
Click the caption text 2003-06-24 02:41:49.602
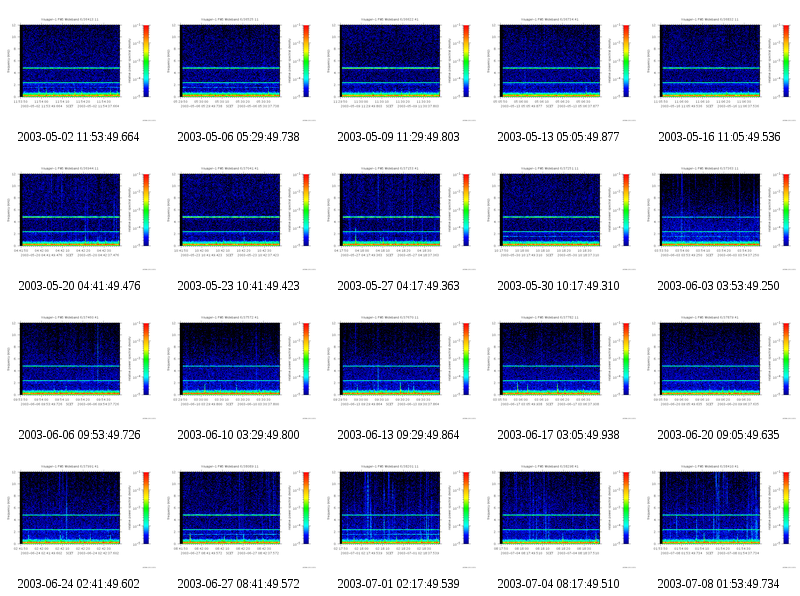coord(79,584)
